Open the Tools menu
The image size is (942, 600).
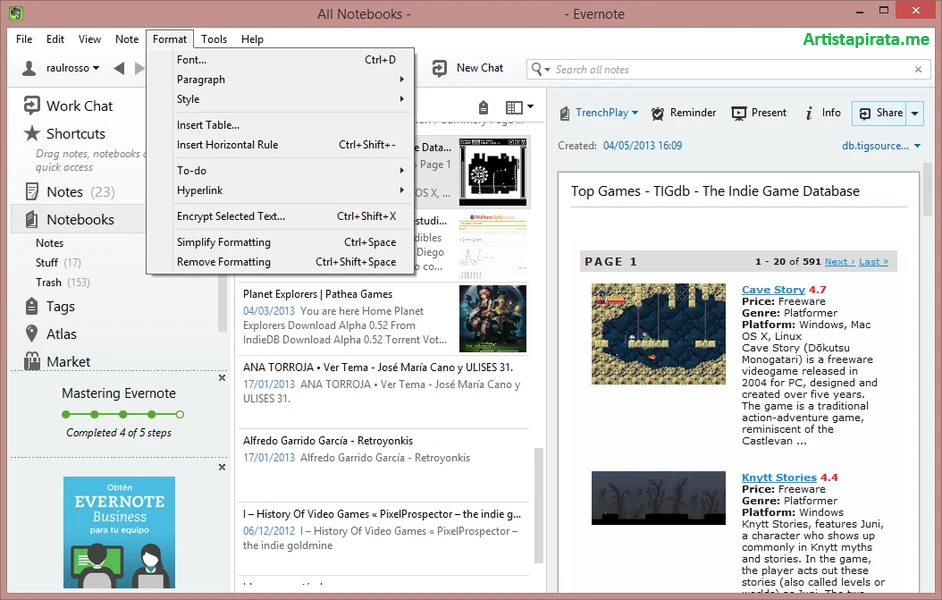[x=213, y=39]
